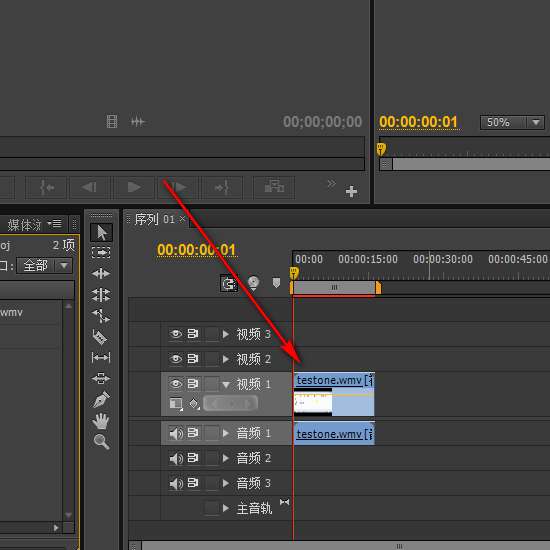This screenshot has width=550, height=550.
Task: Toggle track lock box on Audio 2
Action: click(212, 458)
